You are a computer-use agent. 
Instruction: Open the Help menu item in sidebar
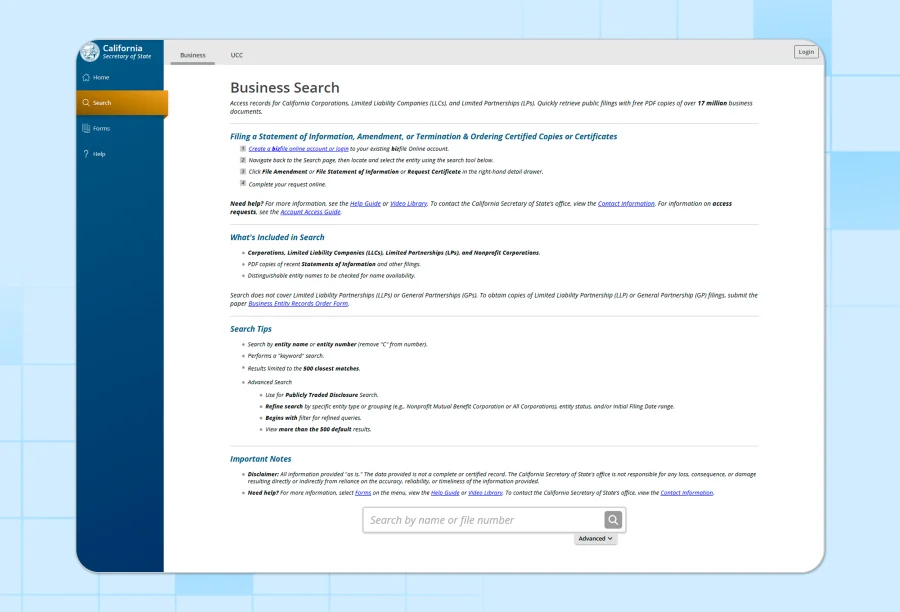[x=99, y=154]
